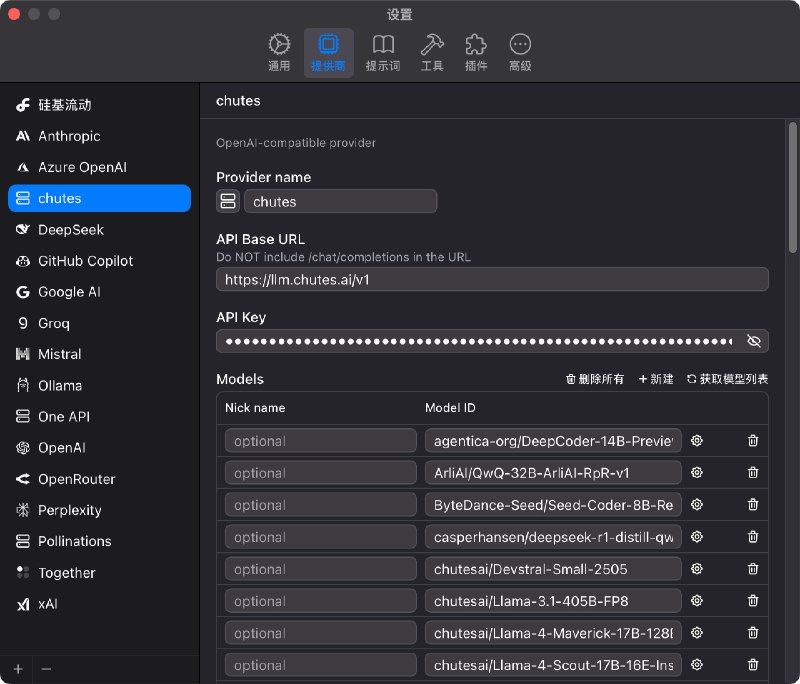Viewport: 800px width, 684px height.
Task: Open the 高级 advanced tab
Action: pos(520,53)
